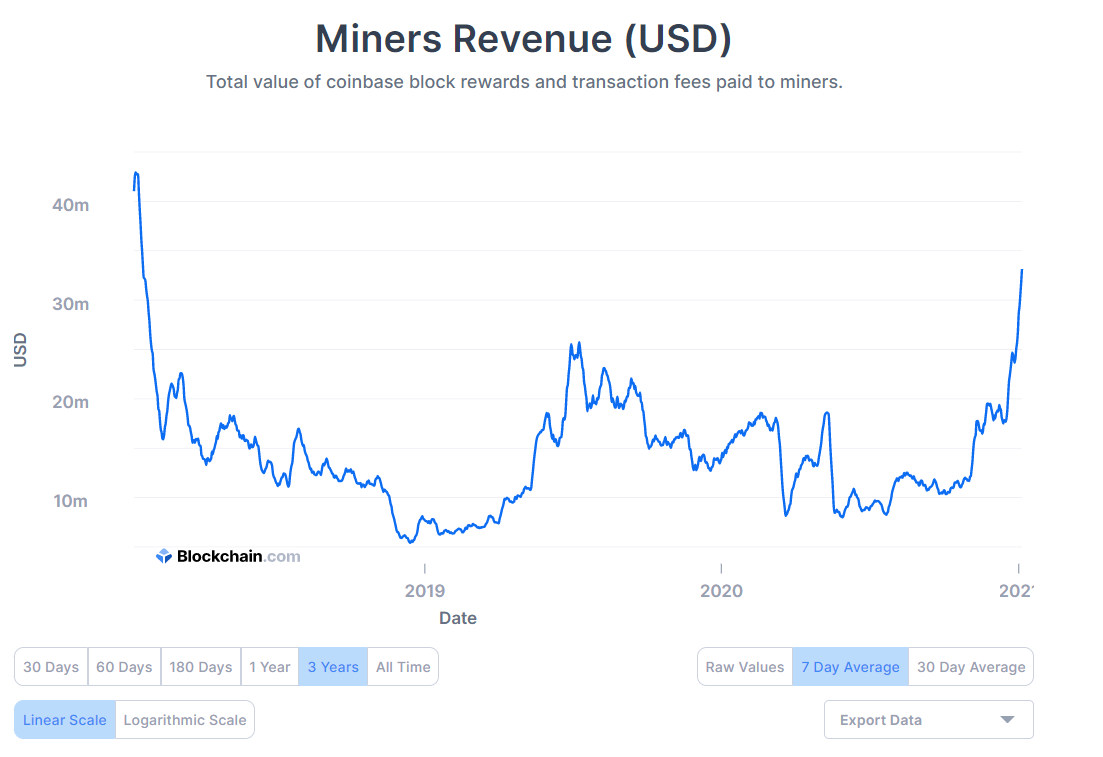Switch to Logarithmic Scale
Image resolution: width=1103 pixels, height=757 pixels.
coord(185,720)
